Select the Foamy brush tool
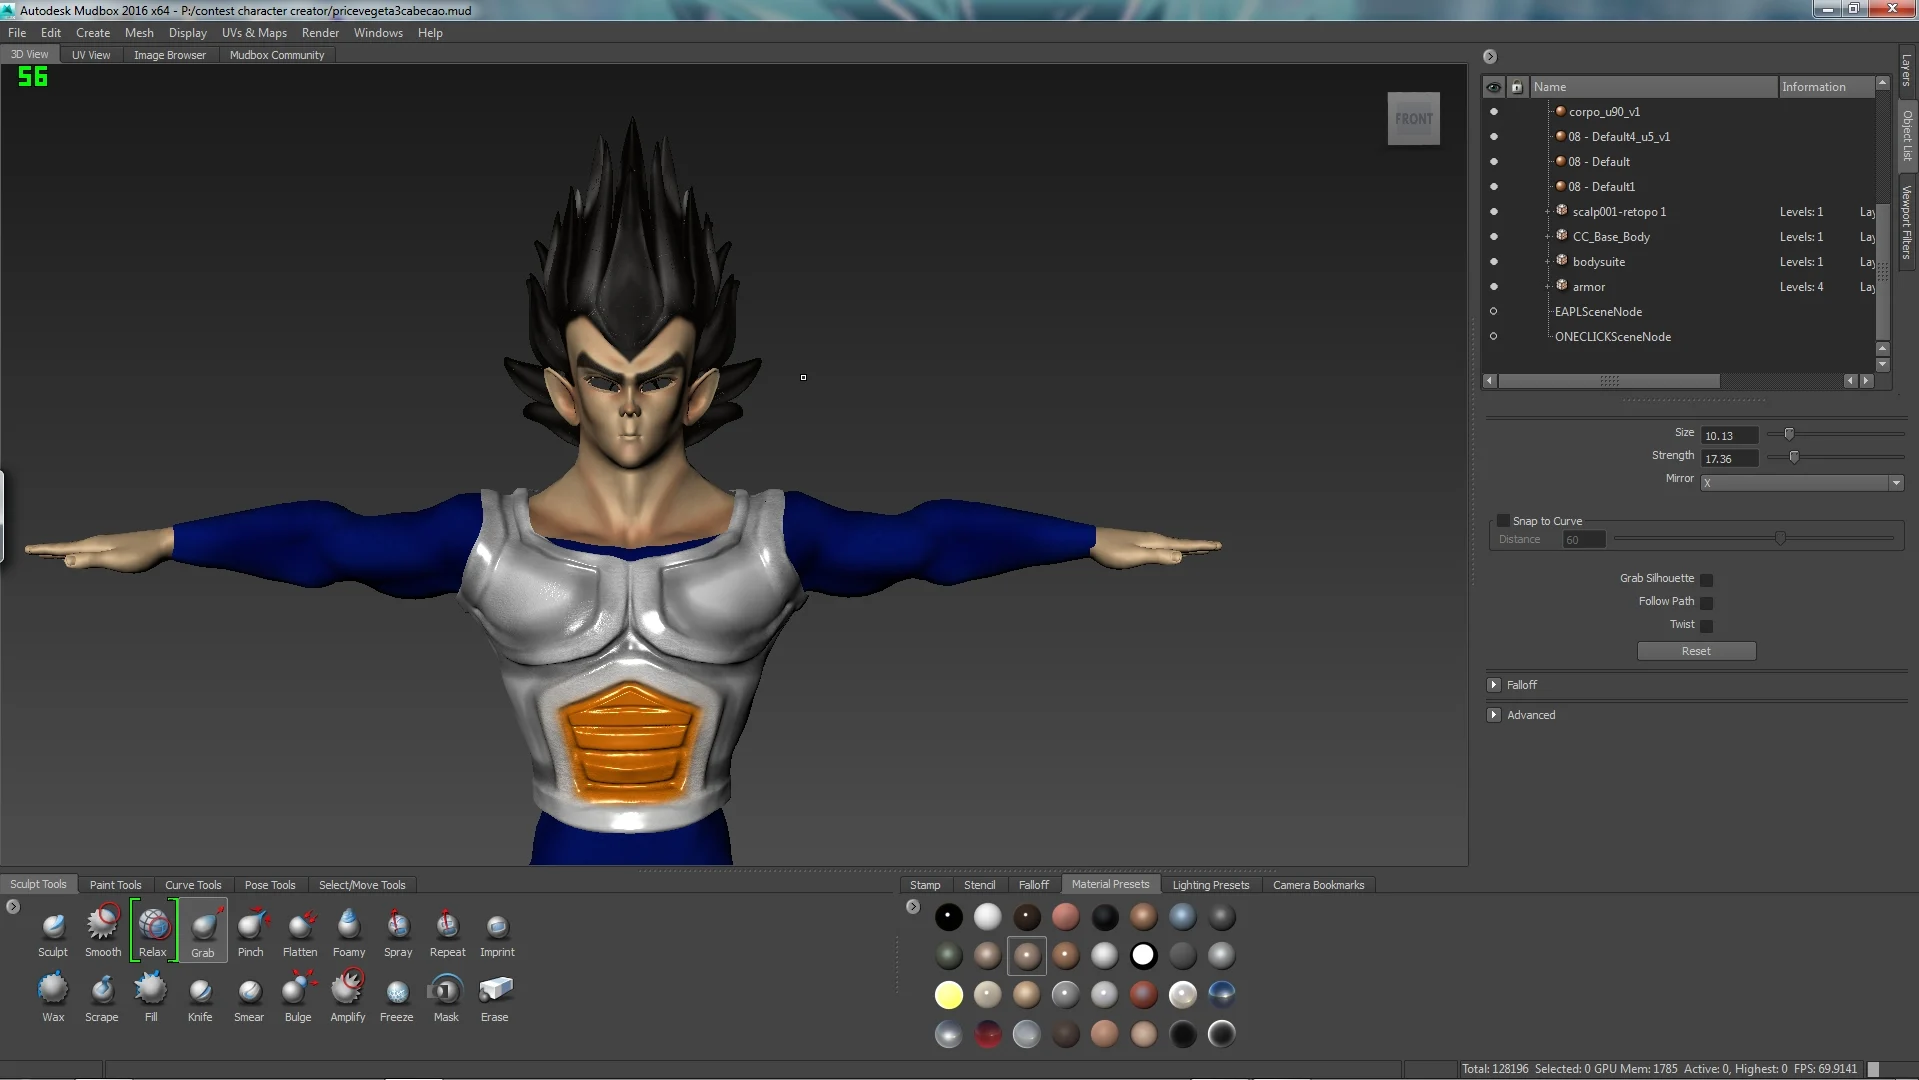This screenshot has width=1919, height=1080. (x=349, y=932)
